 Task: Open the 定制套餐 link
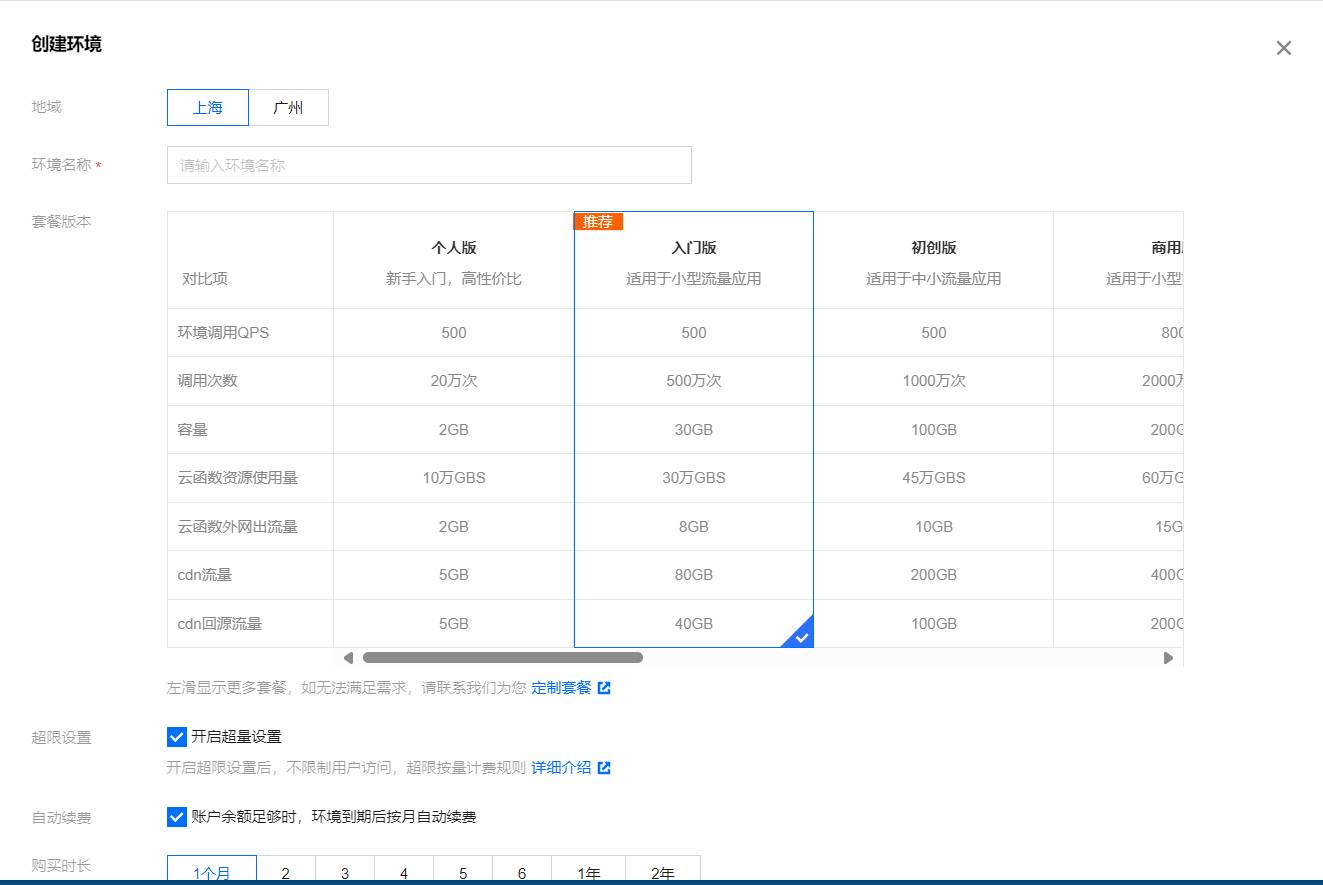(561, 688)
